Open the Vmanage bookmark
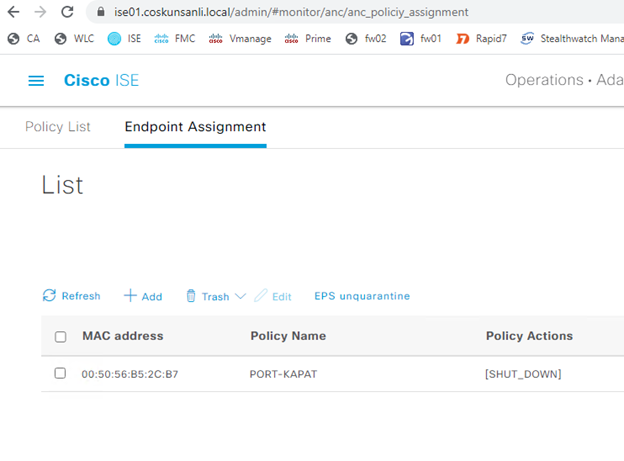The height and width of the screenshot is (461, 624). [240, 39]
